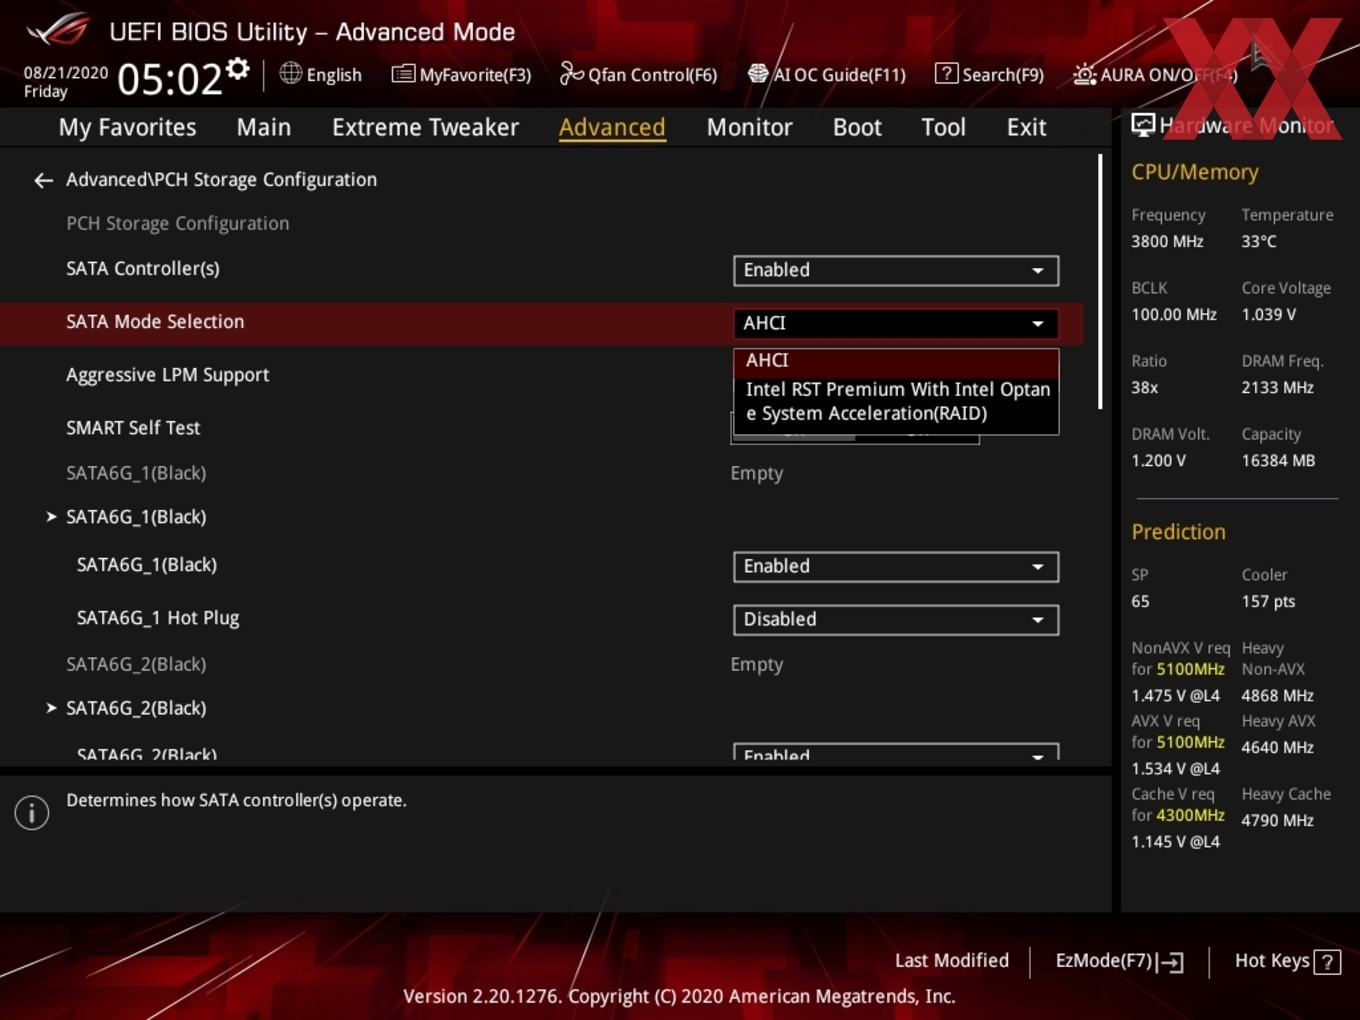Switch to Main tab

tap(264, 127)
